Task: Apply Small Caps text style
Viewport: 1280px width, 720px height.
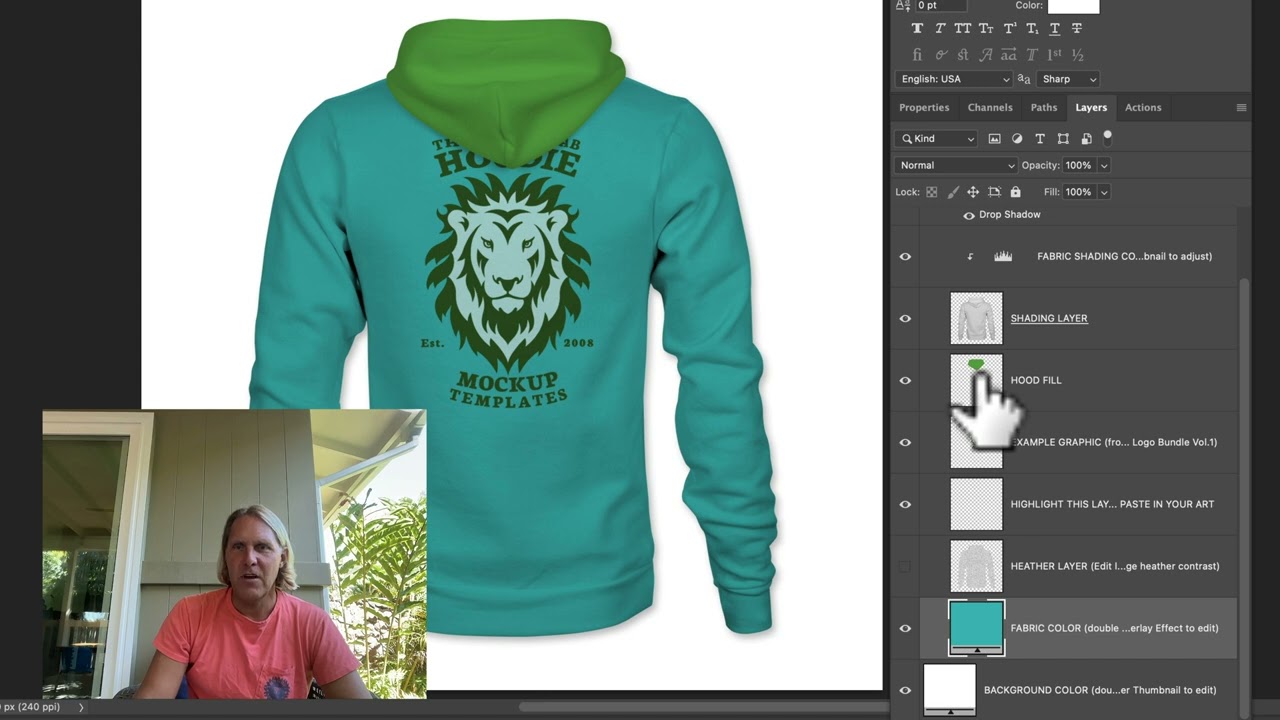Action: pyautogui.click(x=986, y=29)
